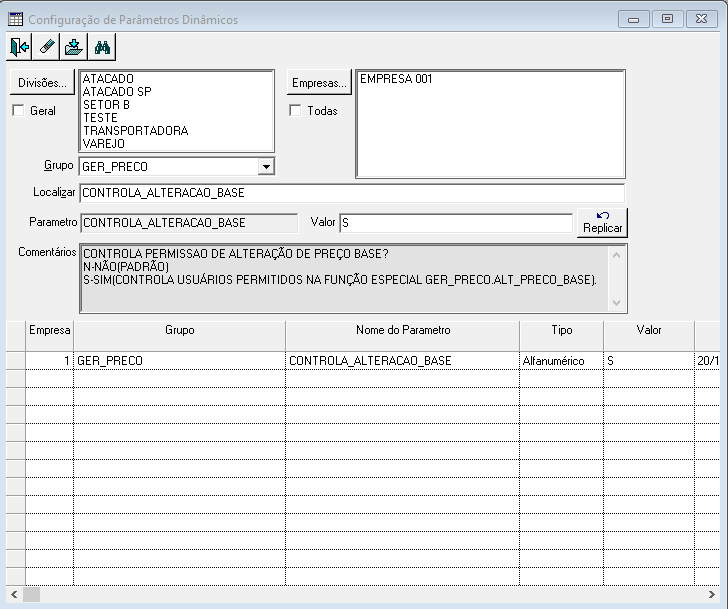Image resolution: width=728 pixels, height=609 pixels.
Task: Click the exit door toolbar icon
Action: click(x=19, y=47)
